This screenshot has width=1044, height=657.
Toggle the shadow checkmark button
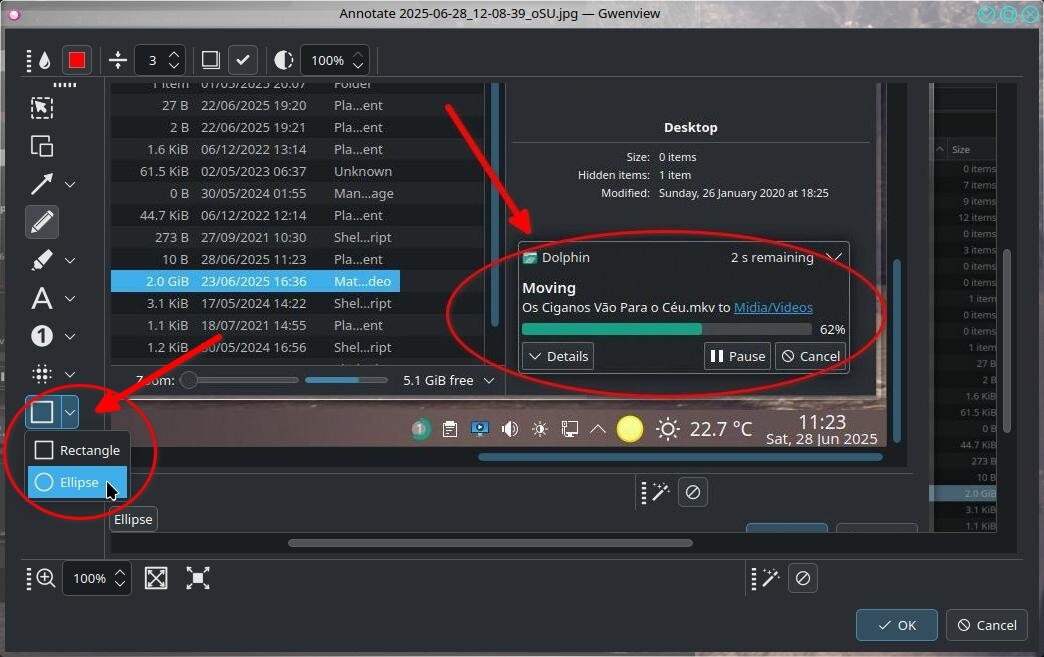pos(243,61)
